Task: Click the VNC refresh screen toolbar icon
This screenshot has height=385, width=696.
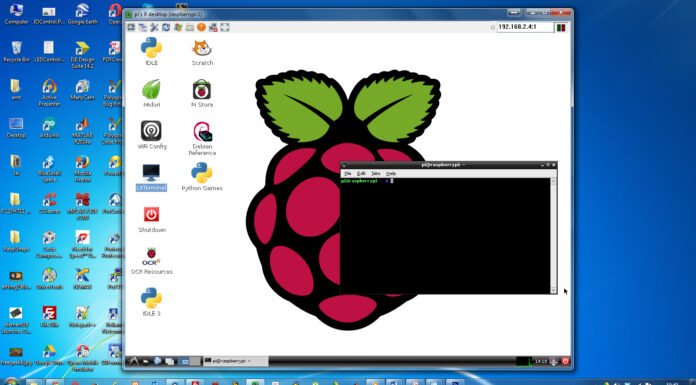Action: coord(166,28)
